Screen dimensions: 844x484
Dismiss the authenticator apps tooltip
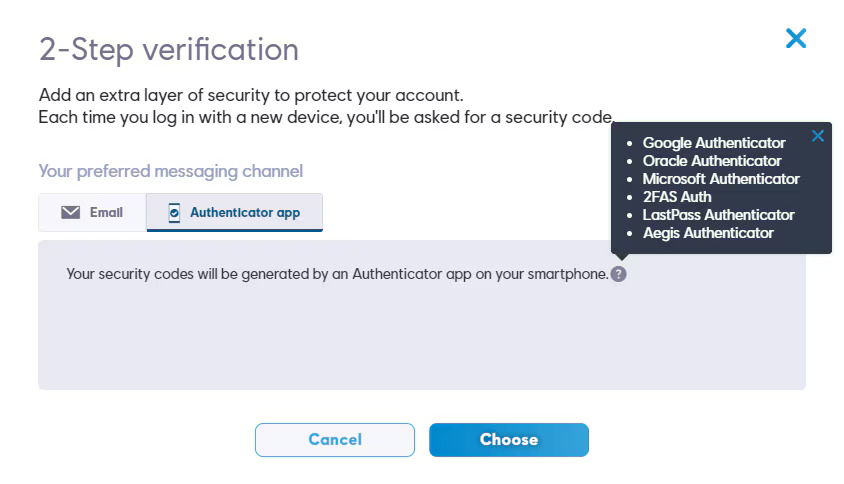[818, 136]
